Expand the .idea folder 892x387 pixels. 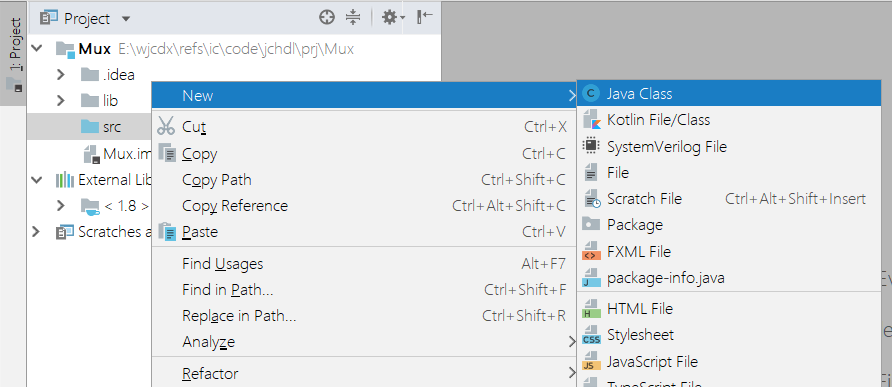point(61,75)
